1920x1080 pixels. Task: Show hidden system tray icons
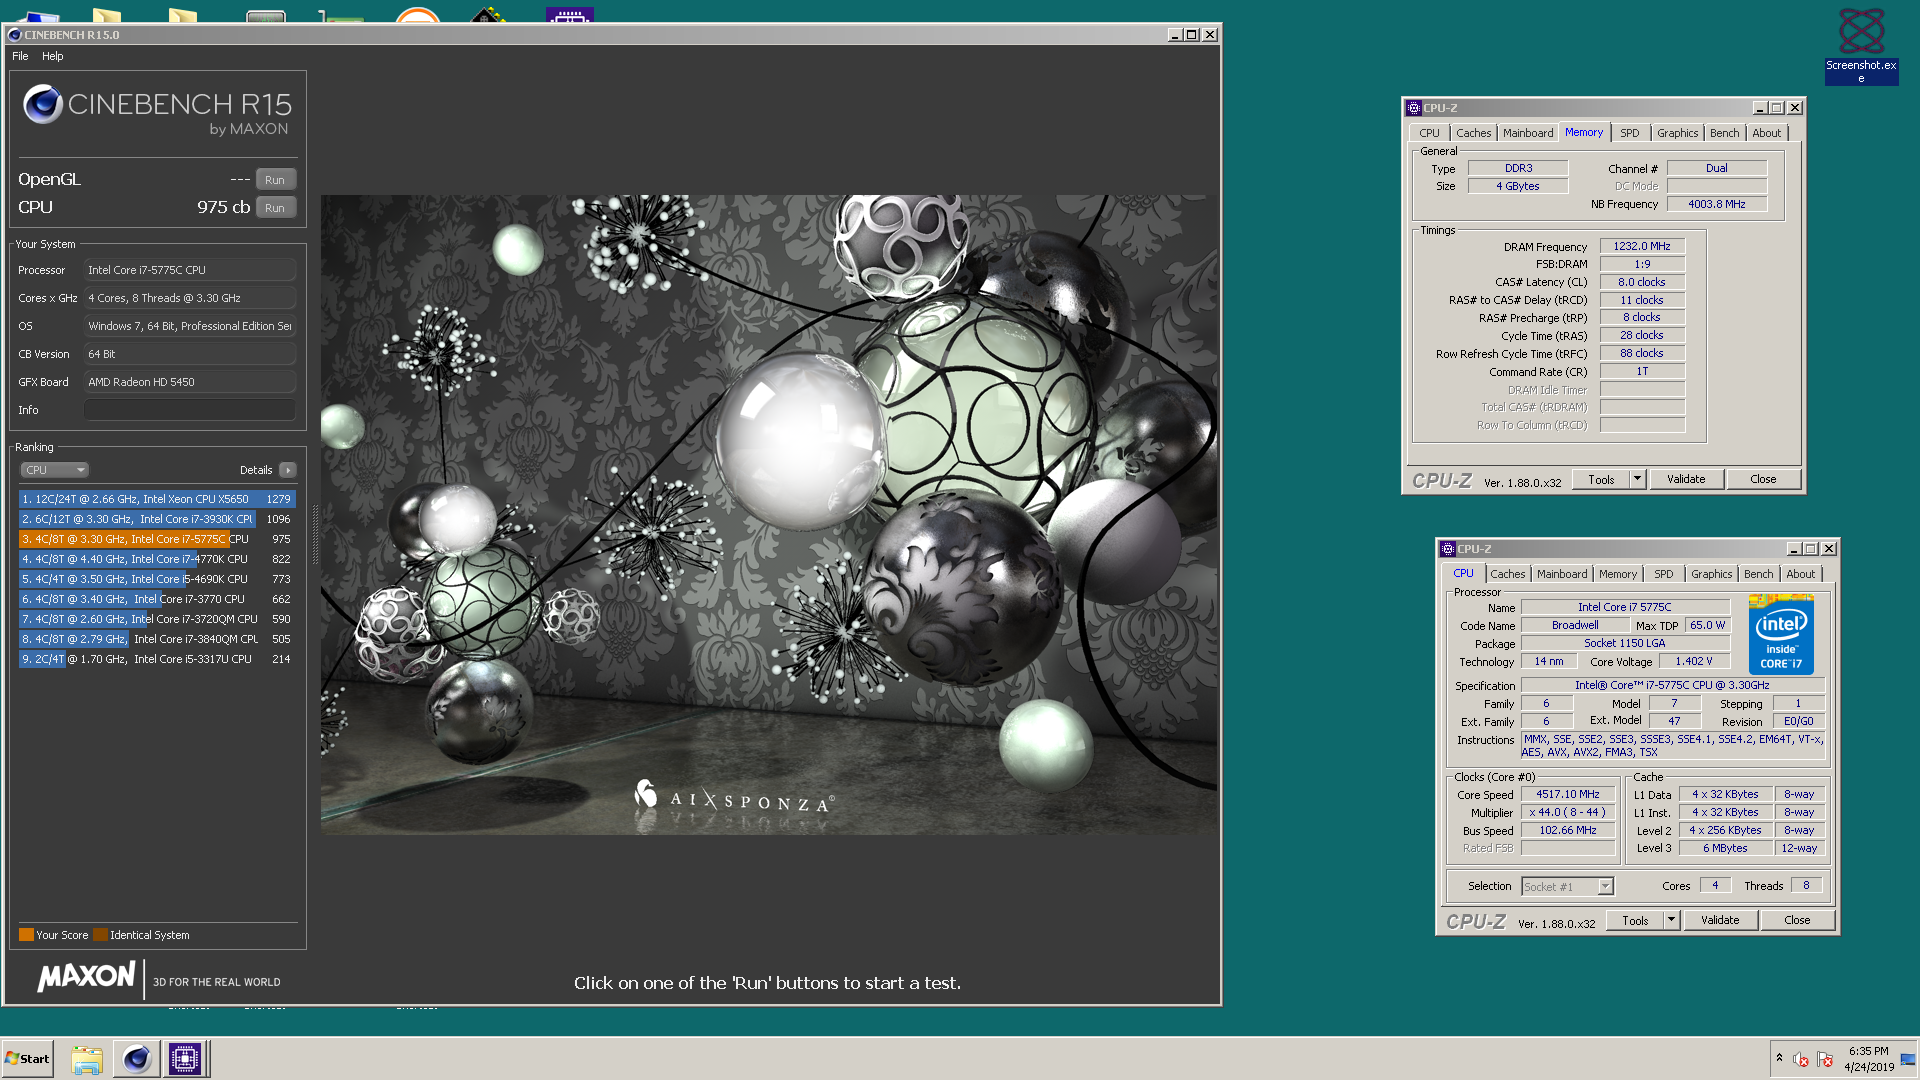1779,1058
